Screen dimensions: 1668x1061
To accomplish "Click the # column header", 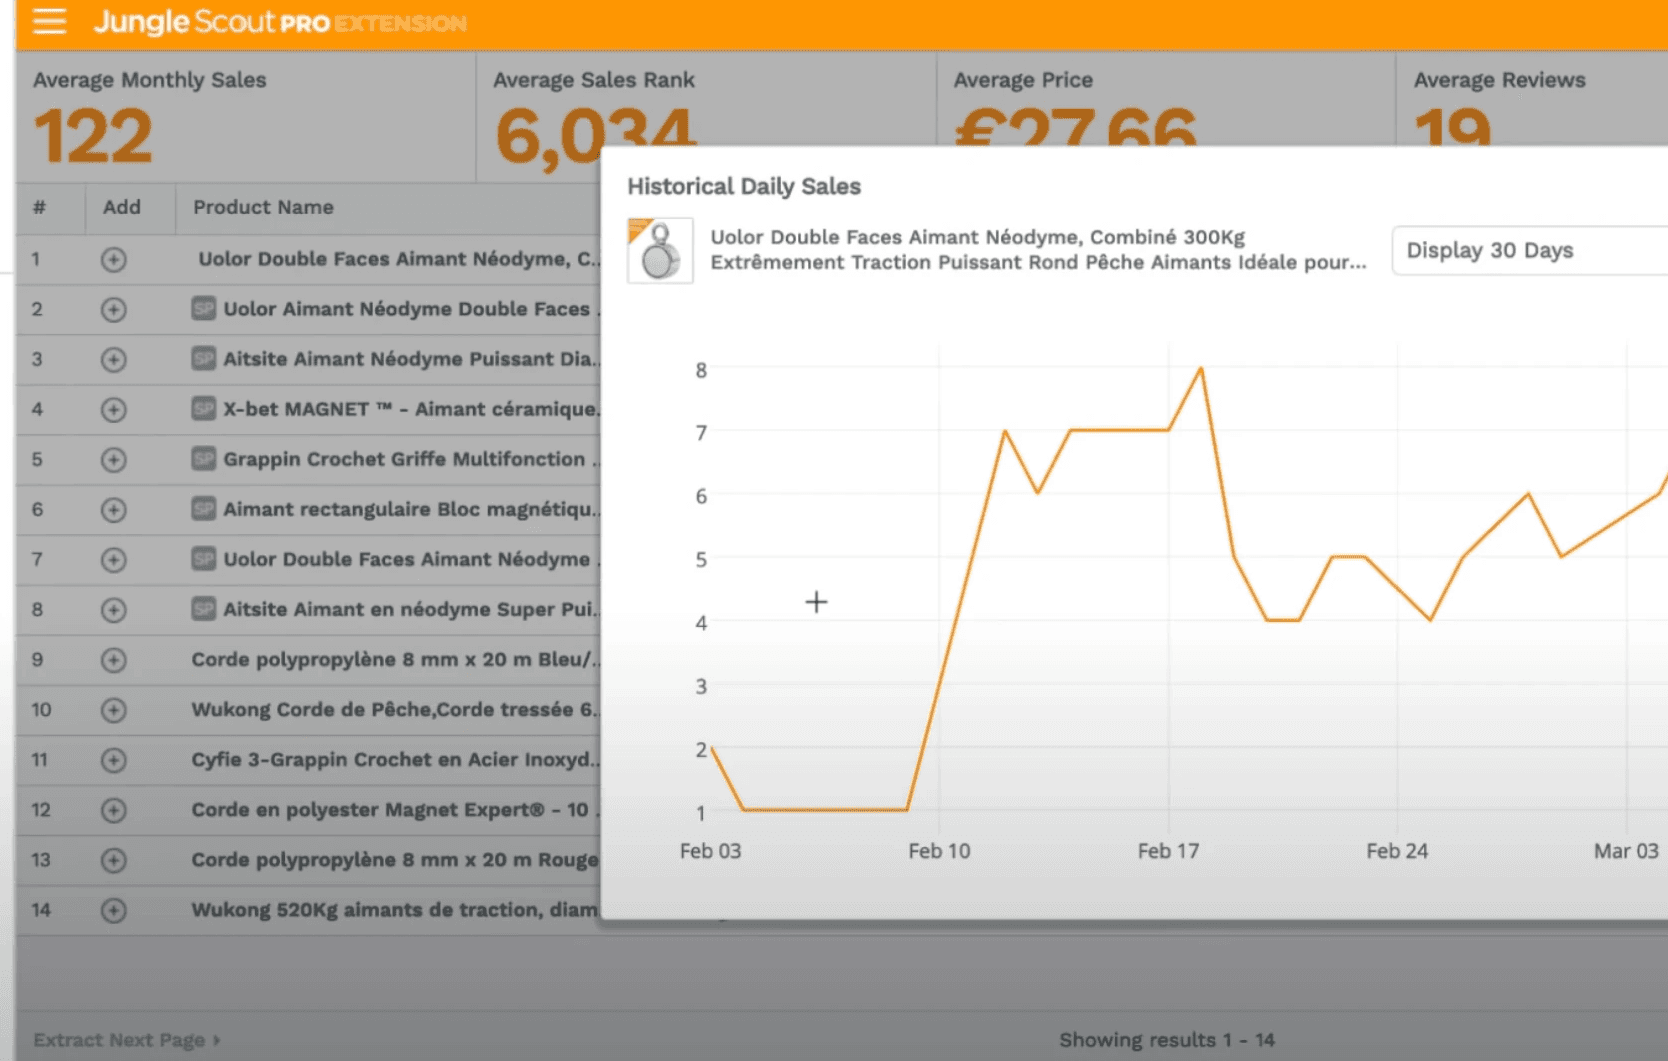I will pyautogui.click(x=39, y=207).
